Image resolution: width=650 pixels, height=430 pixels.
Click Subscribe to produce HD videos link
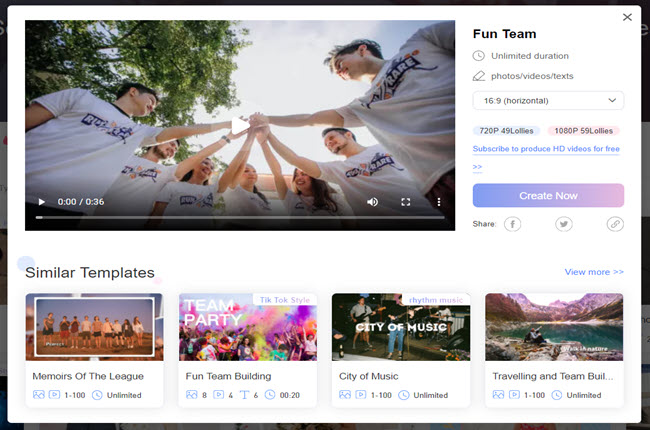tap(545, 149)
